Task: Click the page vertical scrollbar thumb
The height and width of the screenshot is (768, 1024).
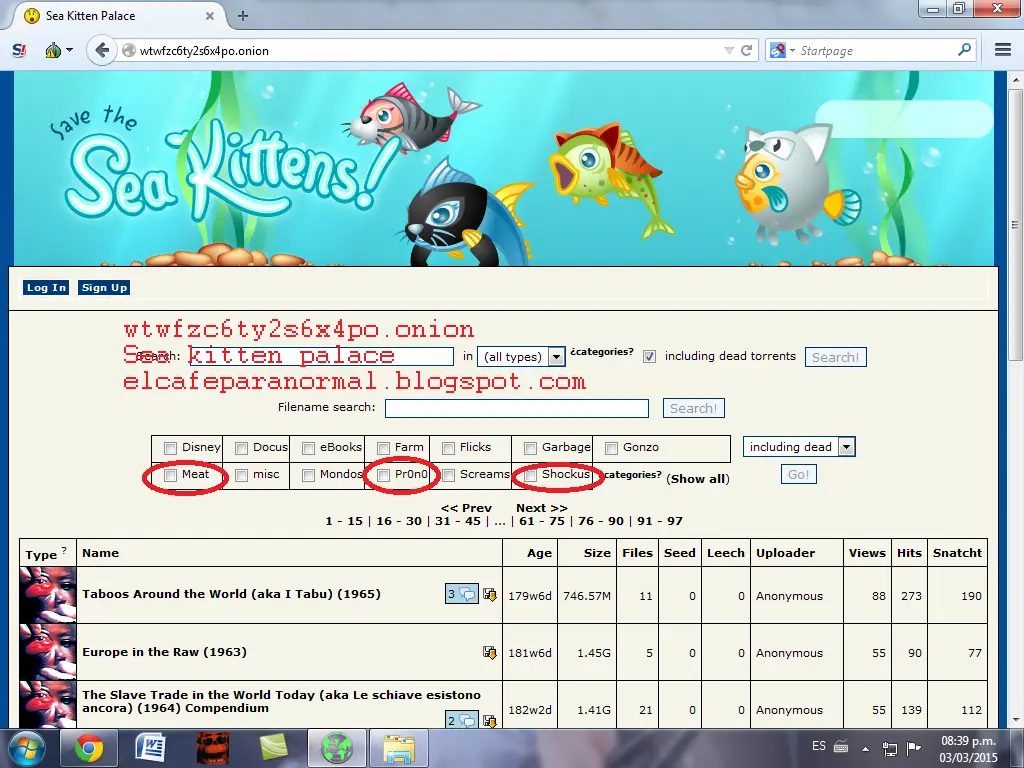Action: (1016, 224)
